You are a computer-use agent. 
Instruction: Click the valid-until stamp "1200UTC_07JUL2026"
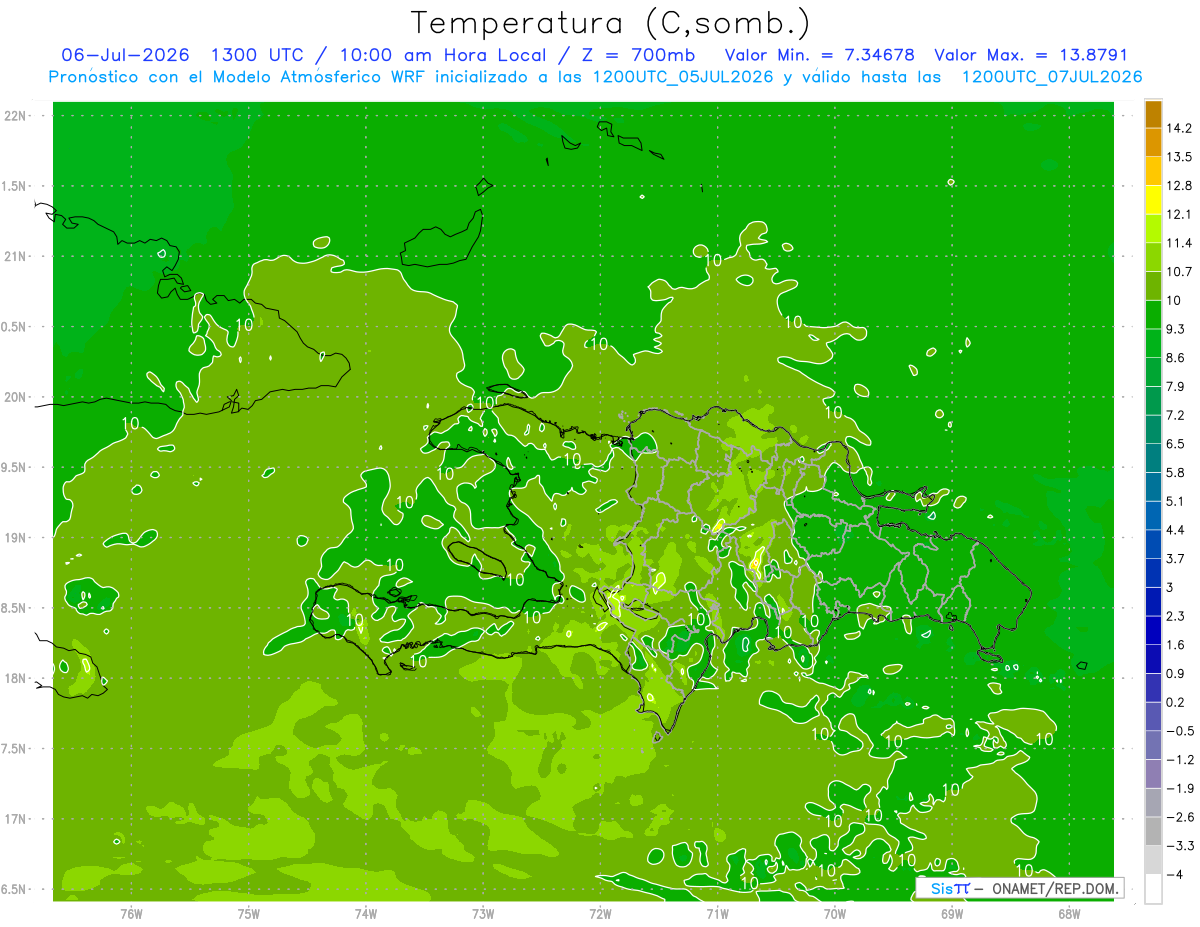pos(1052,77)
